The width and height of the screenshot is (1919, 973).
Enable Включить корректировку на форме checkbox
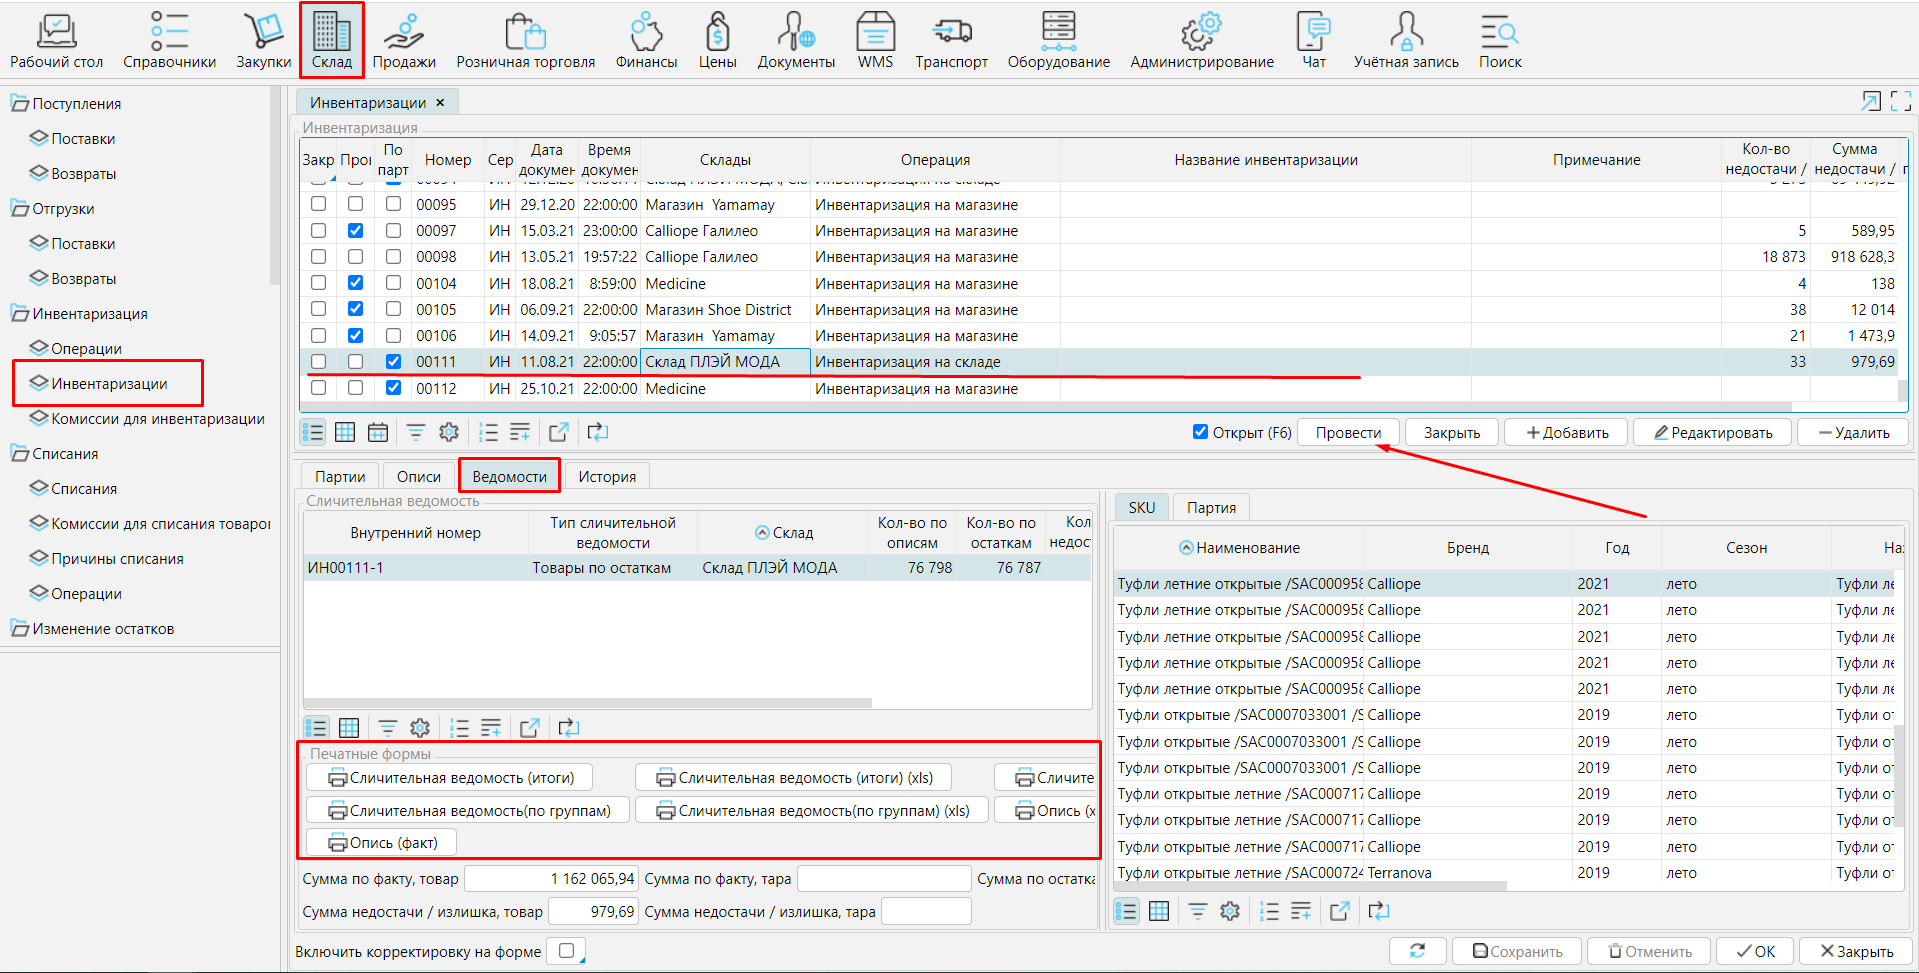[567, 951]
